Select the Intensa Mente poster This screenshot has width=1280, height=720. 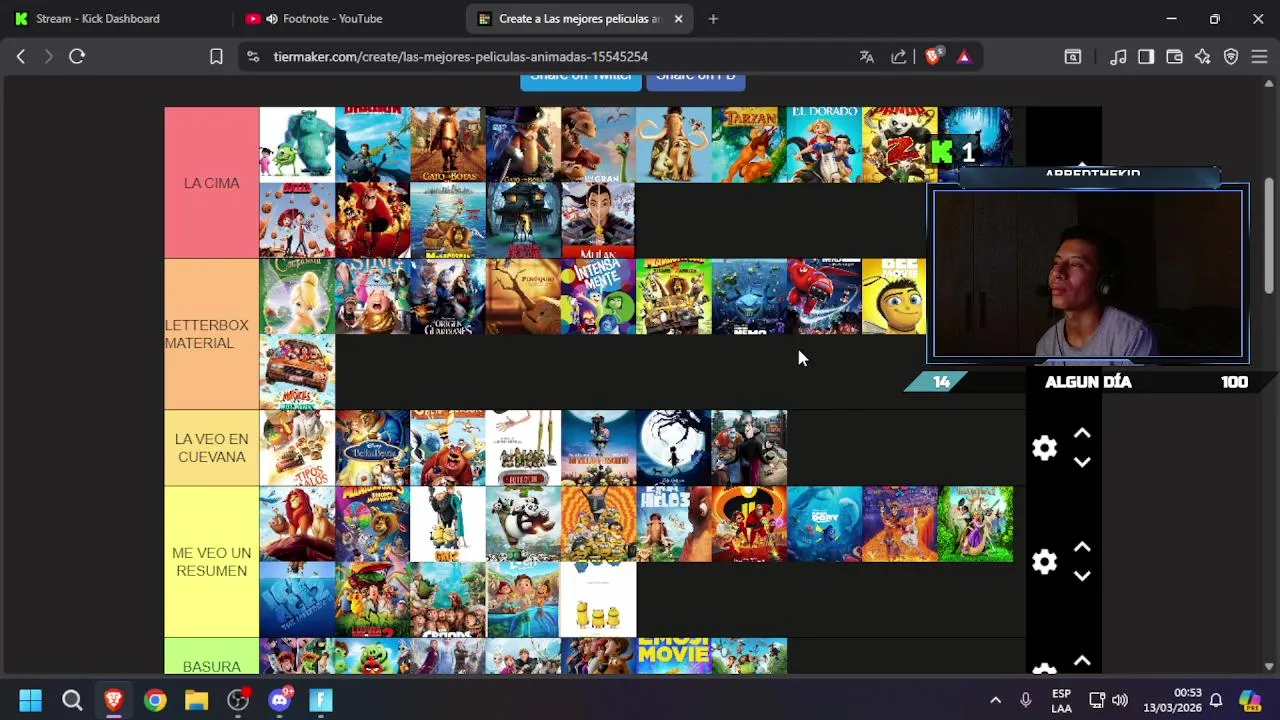[598, 296]
